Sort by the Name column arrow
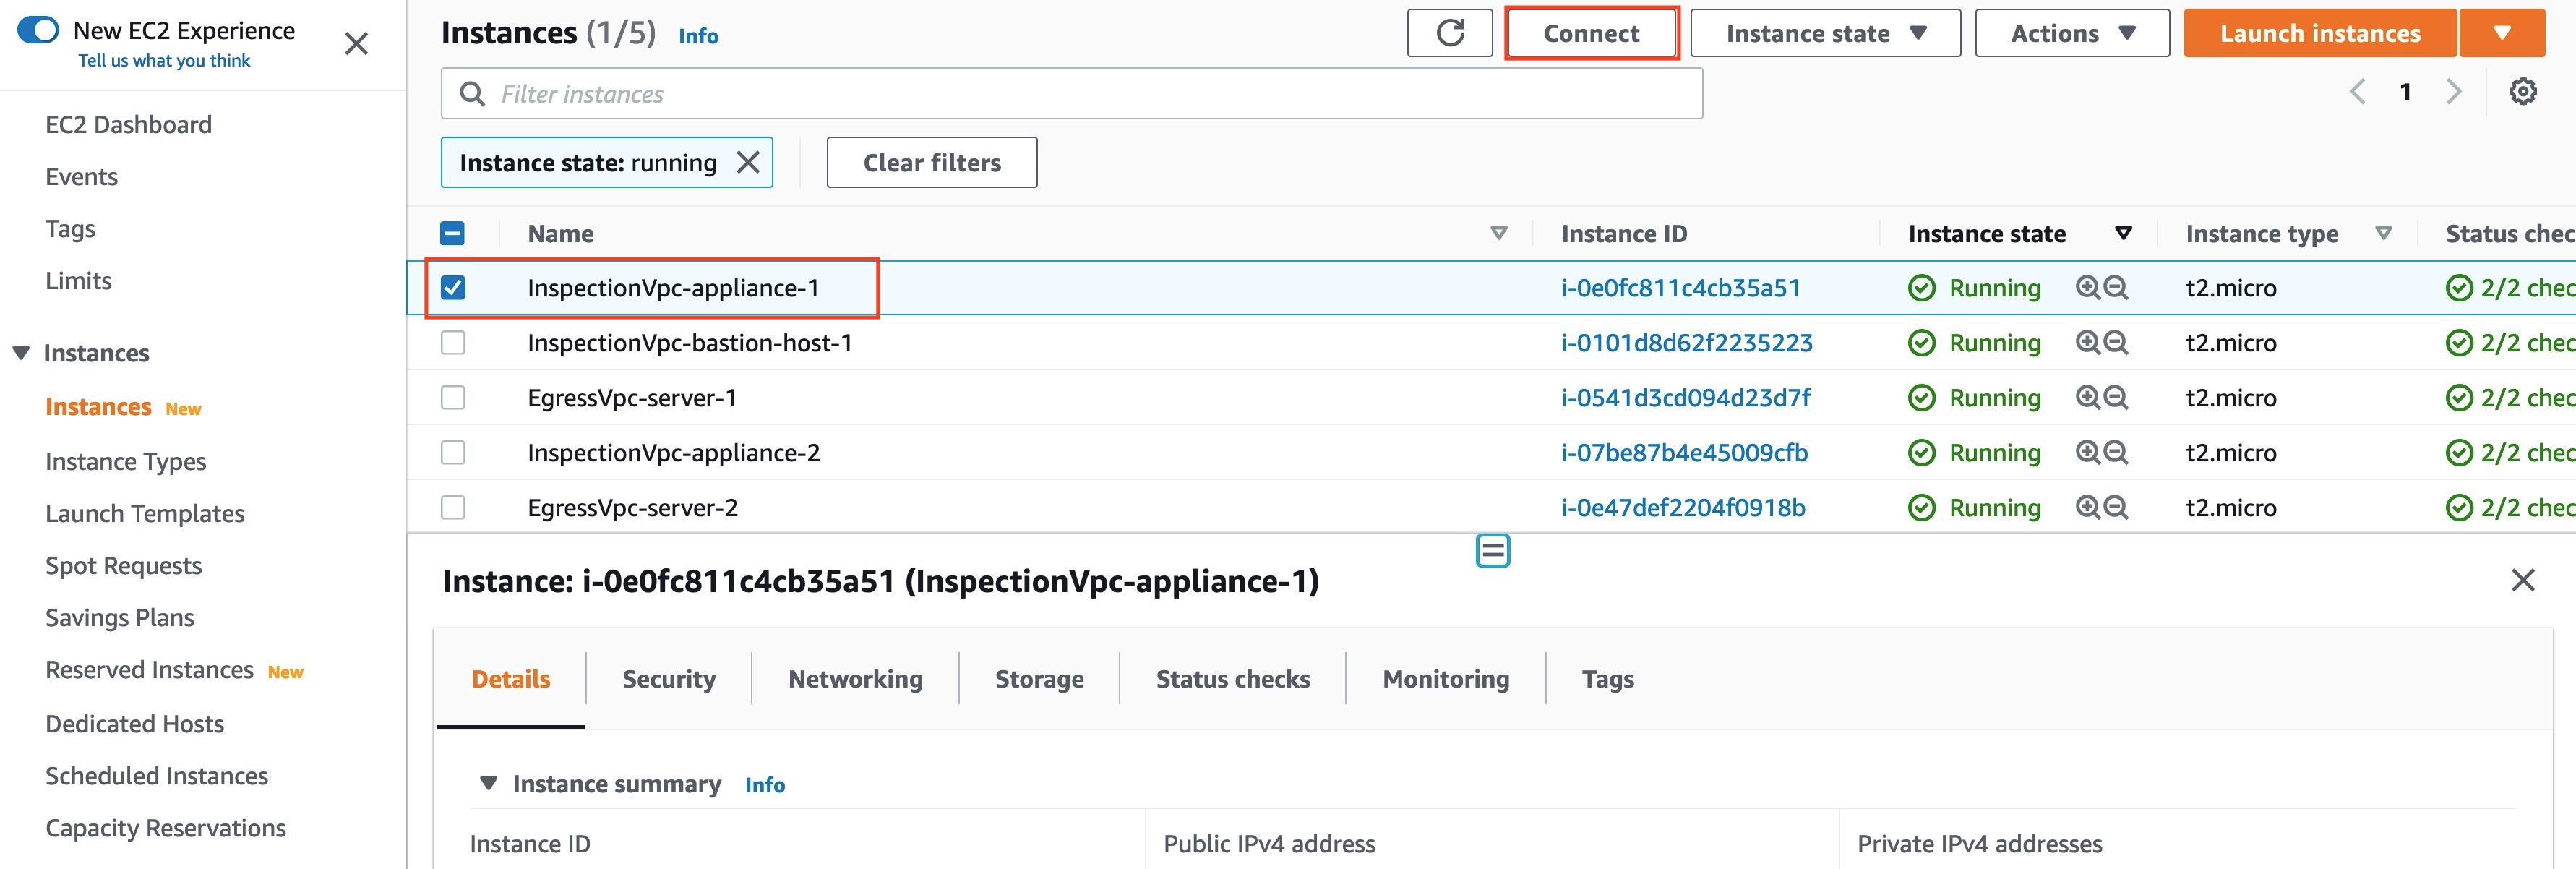 1498,233
